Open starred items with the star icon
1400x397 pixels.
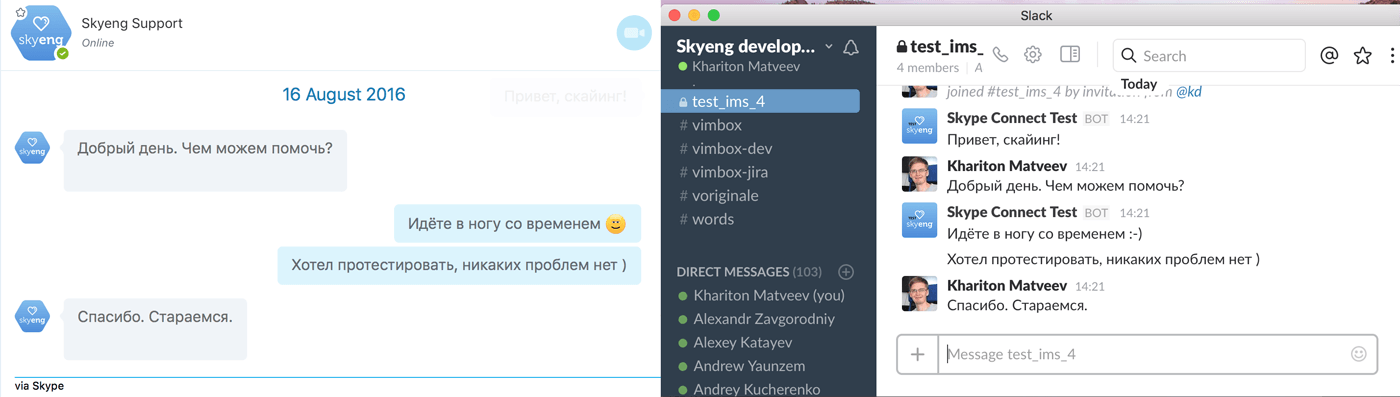pos(1362,56)
